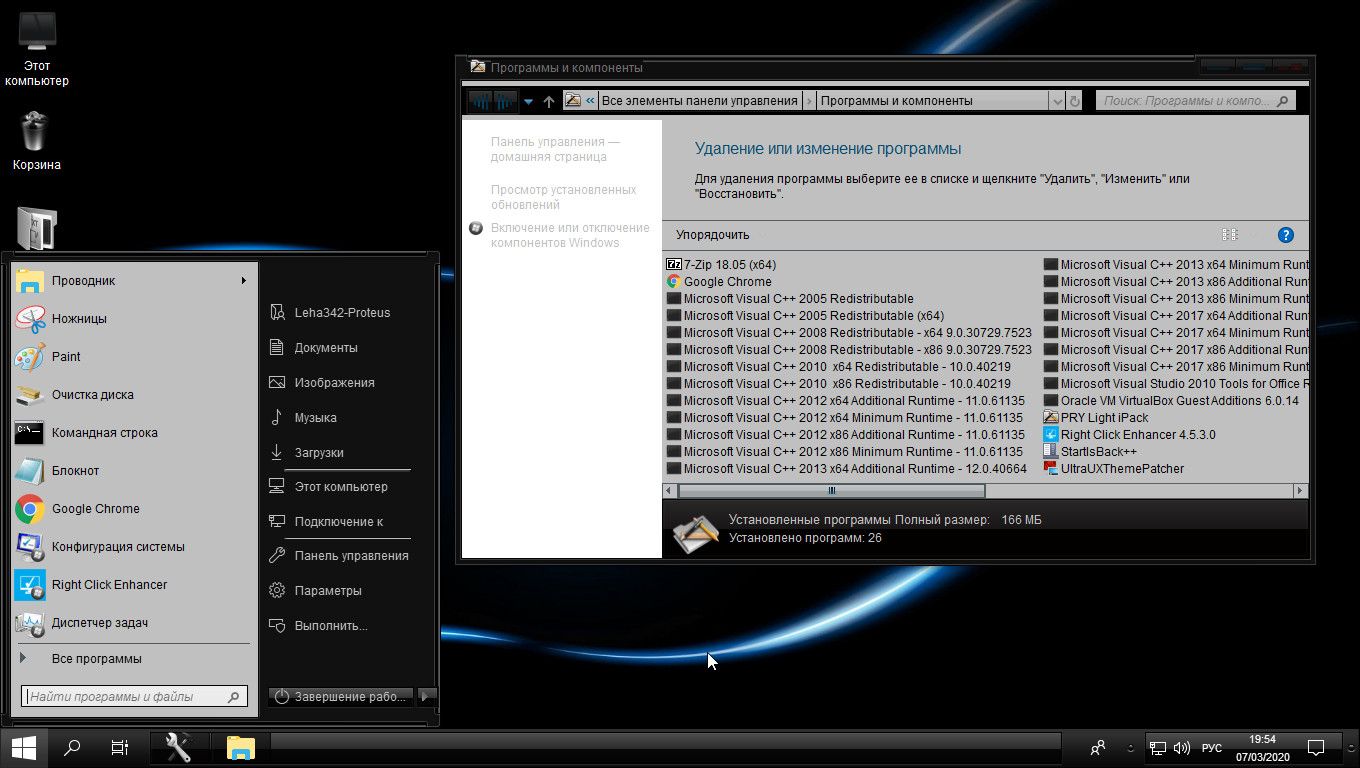Screen dimensions: 1360x768
Task: Open Google Chrome from the Start menu
Action: (134, 509)
